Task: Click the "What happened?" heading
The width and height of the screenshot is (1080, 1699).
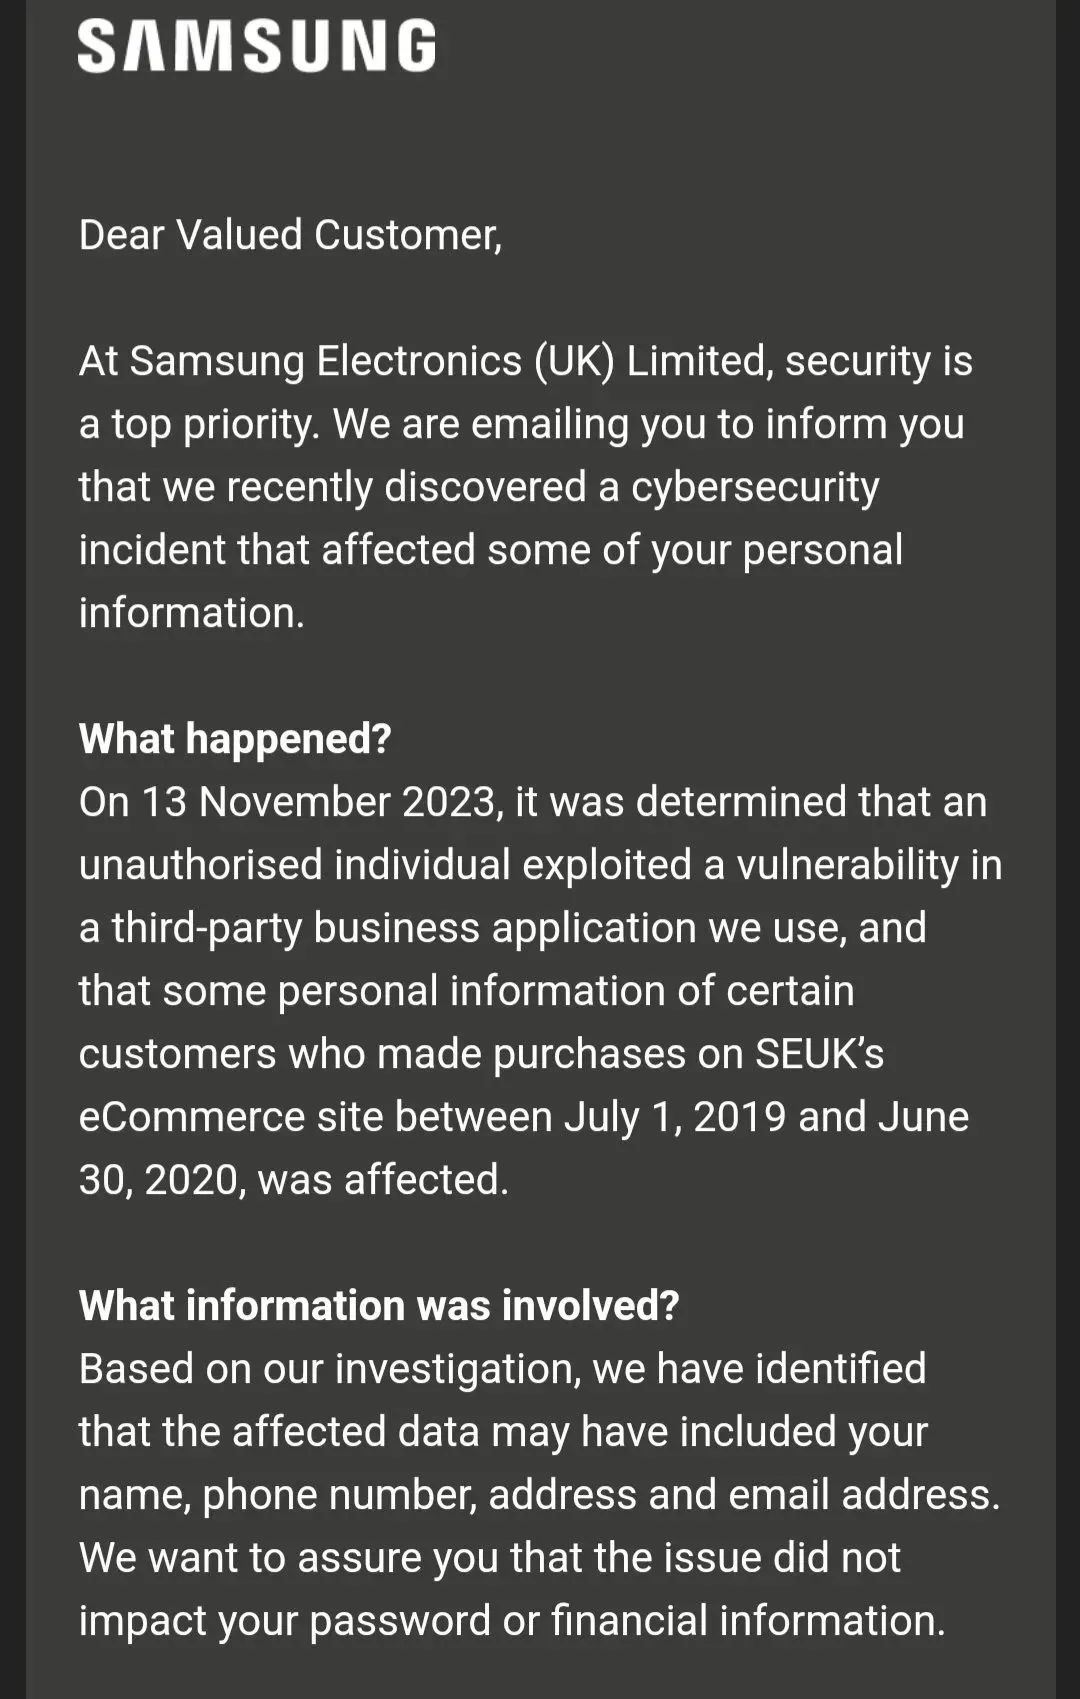Action: (x=235, y=739)
